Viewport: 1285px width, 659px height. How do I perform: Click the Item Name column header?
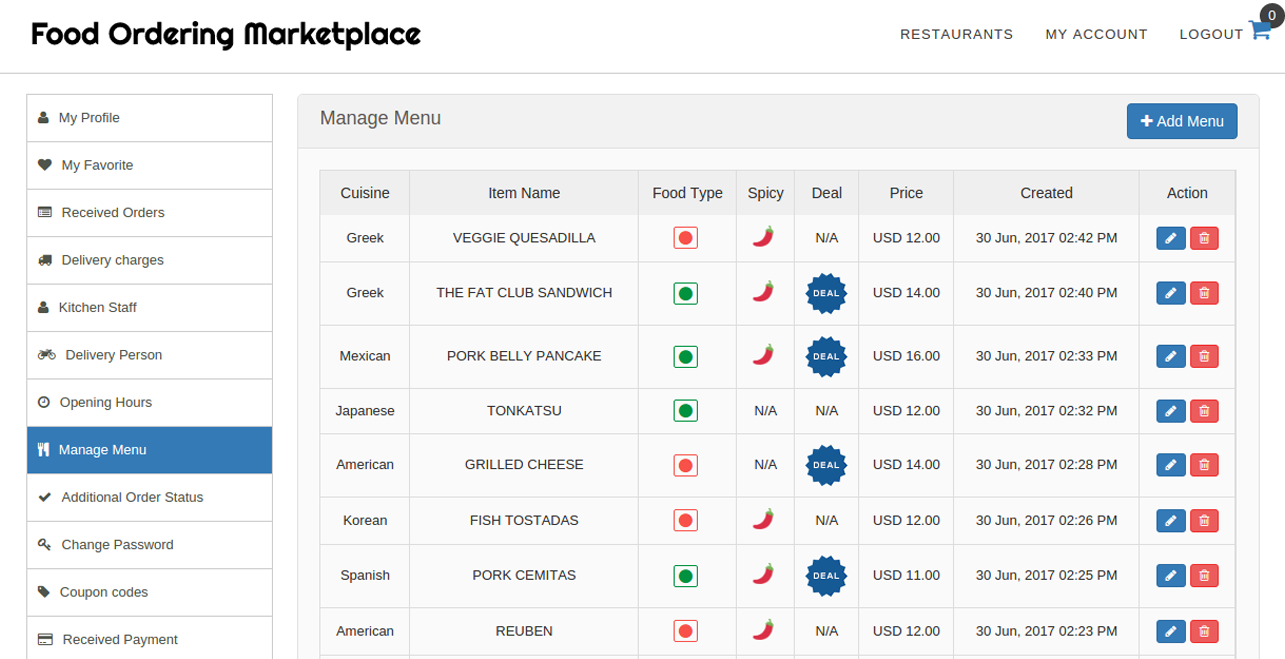(524, 193)
